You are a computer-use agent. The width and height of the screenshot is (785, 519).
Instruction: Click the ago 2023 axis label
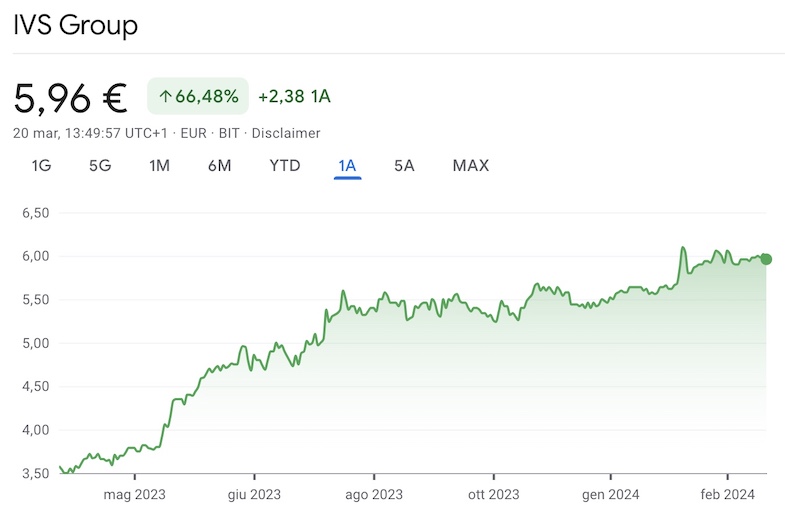click(374, 494)
